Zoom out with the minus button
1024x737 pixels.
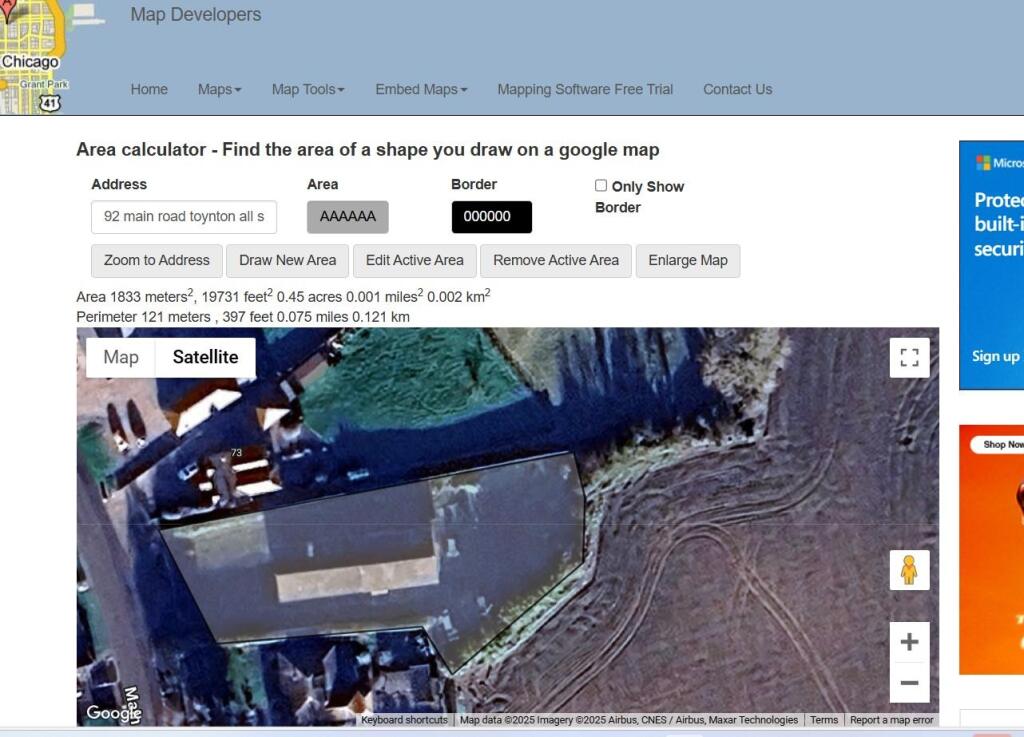909,683
